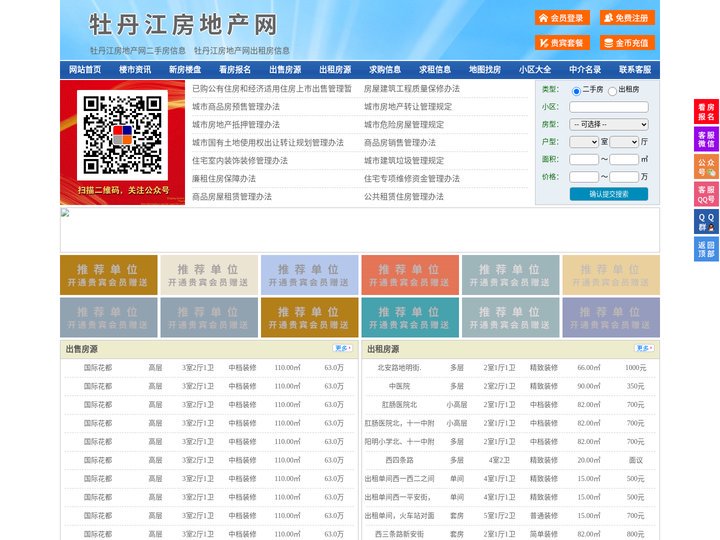720x540 pixels.
Task: Click the minimum 面积 input field
Action: click(x=584, y=159)
